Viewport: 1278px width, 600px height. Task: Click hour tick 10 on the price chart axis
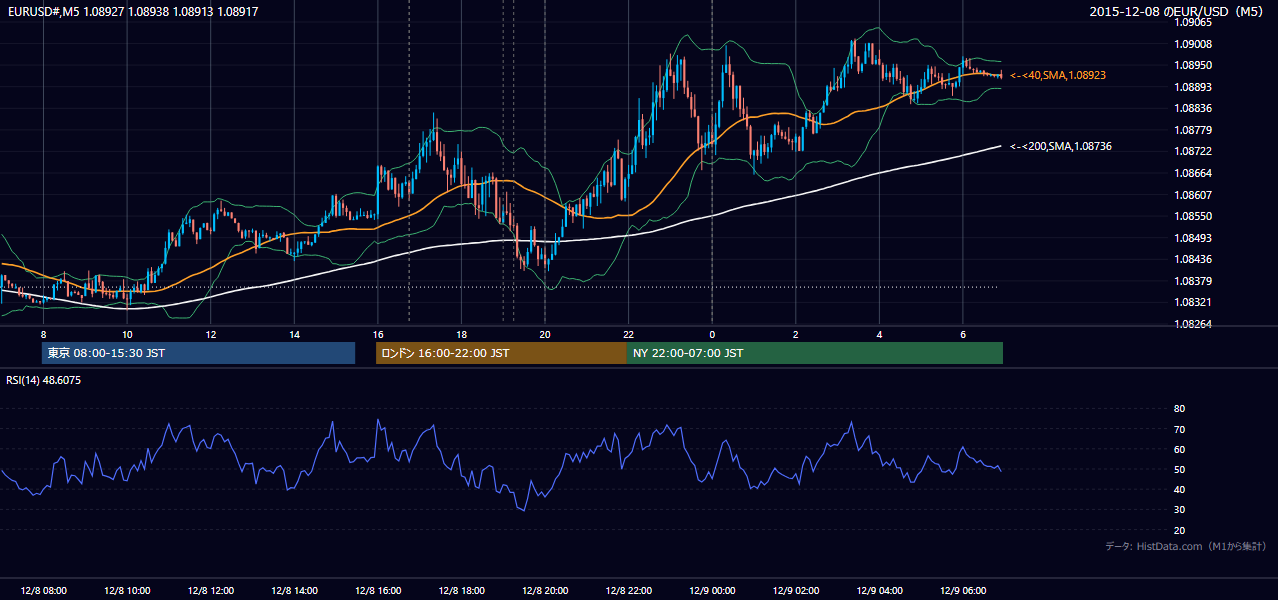[x=127, y=334]
